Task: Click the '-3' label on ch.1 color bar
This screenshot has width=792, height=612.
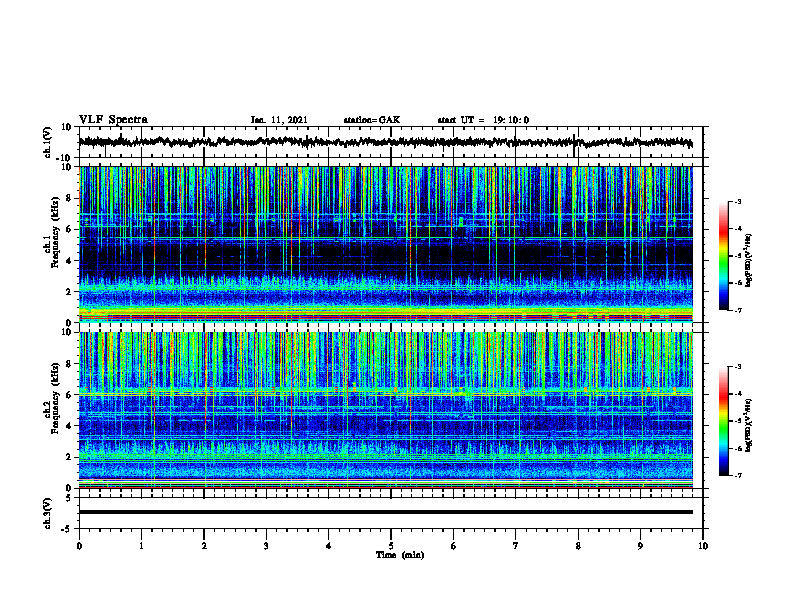Action: pos(738,201)
